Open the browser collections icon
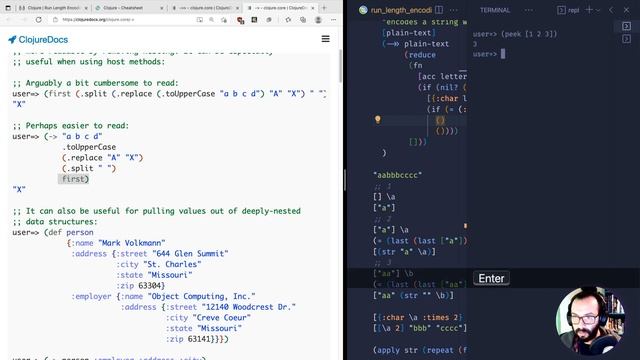The height and width of the screenshot is (360, 640). click(x=303, y=20)
